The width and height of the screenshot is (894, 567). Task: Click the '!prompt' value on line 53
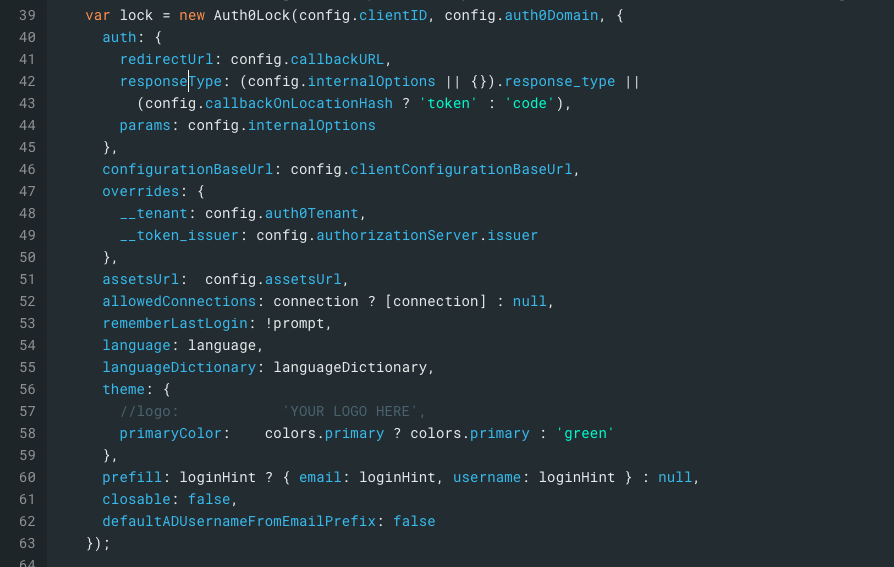pos(295,323)
